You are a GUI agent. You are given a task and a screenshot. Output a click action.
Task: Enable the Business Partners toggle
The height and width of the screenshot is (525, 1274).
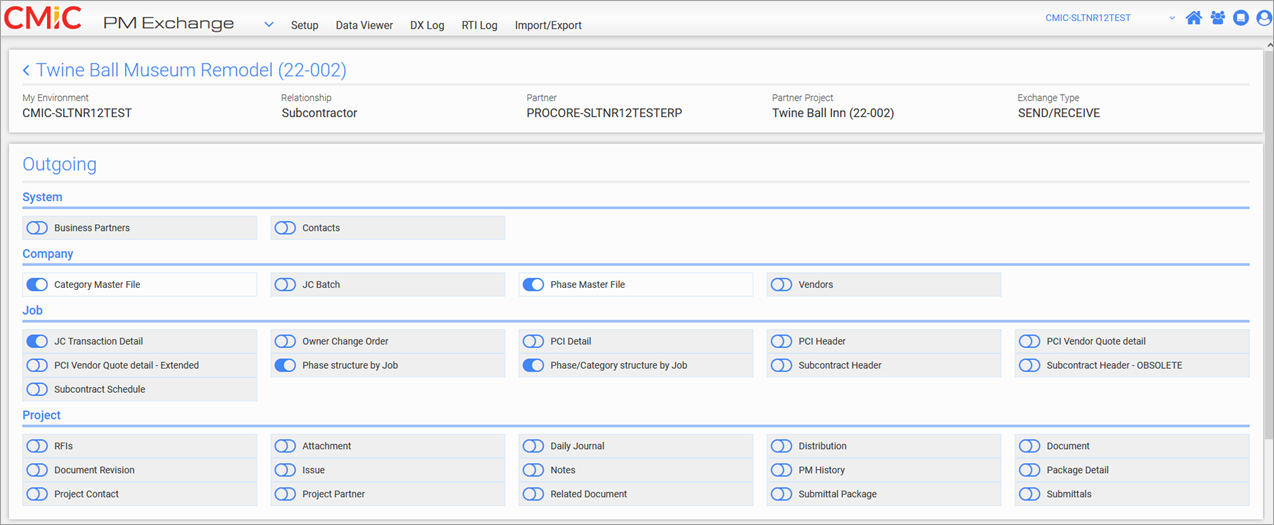(x=37, y=228)
